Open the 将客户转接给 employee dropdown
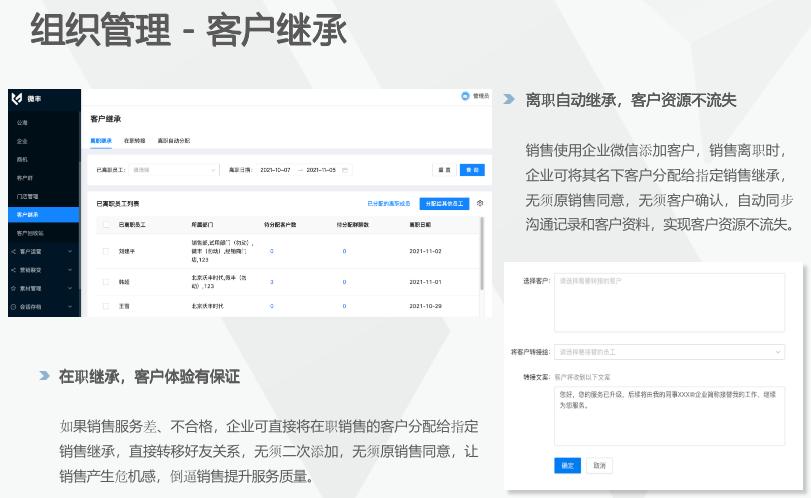Viewport: 811px width, 498px height. tap(669, 352)
